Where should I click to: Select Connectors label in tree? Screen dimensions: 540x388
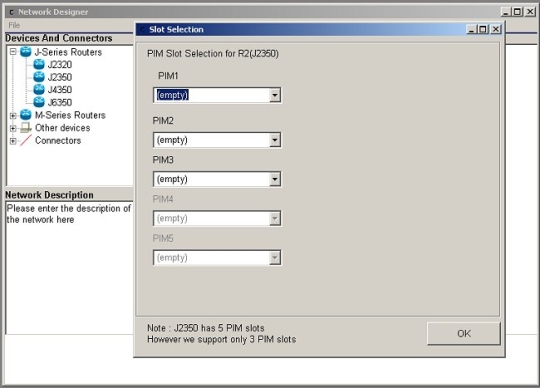(x=58, y=140)
